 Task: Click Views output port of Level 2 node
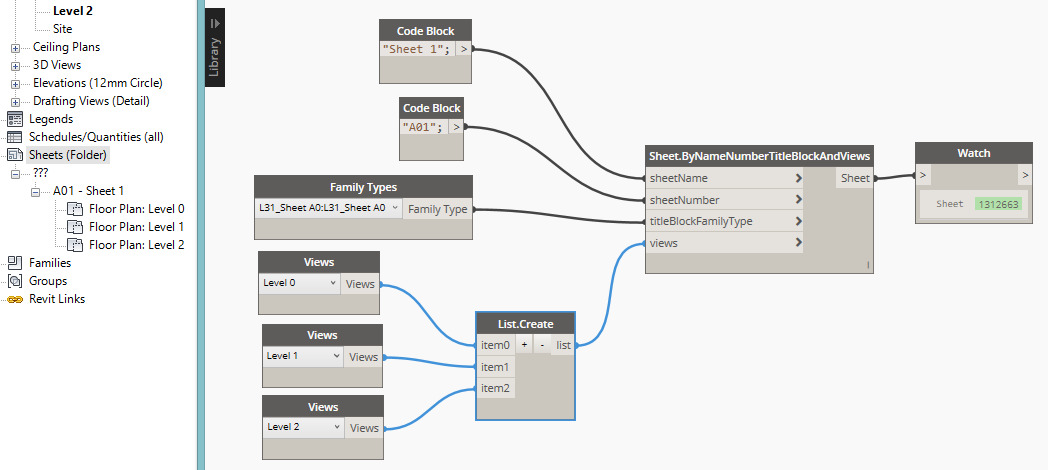coord(364,428)
